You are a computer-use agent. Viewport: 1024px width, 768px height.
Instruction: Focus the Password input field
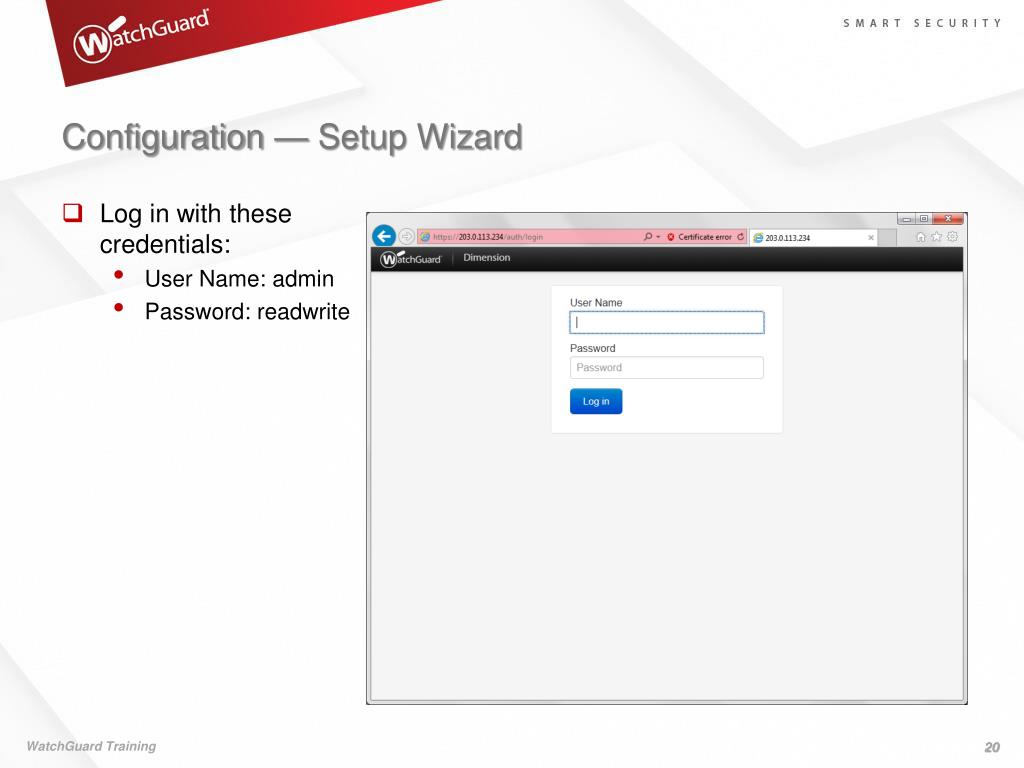(x=667, y=368)
